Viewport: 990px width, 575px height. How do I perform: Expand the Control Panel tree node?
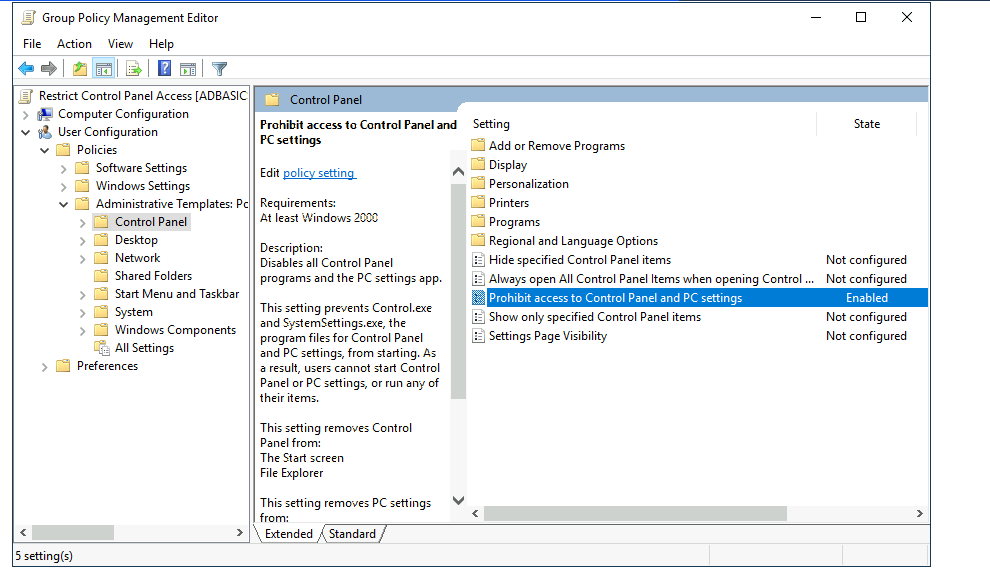pos(82,223)
